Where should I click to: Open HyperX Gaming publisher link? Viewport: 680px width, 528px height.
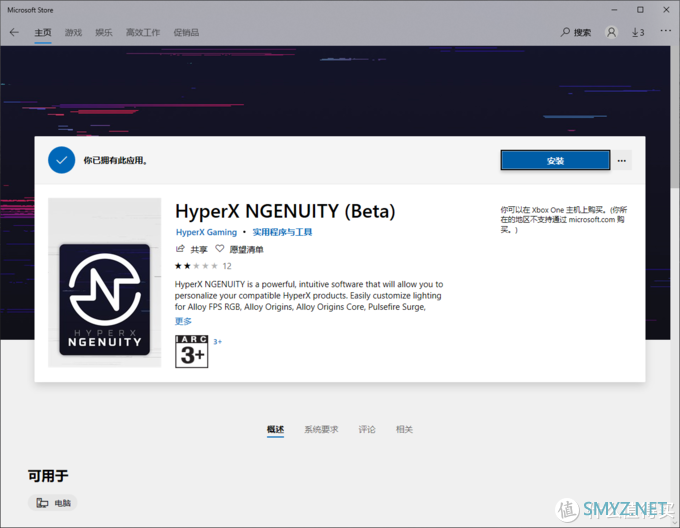tap(206, 232)
